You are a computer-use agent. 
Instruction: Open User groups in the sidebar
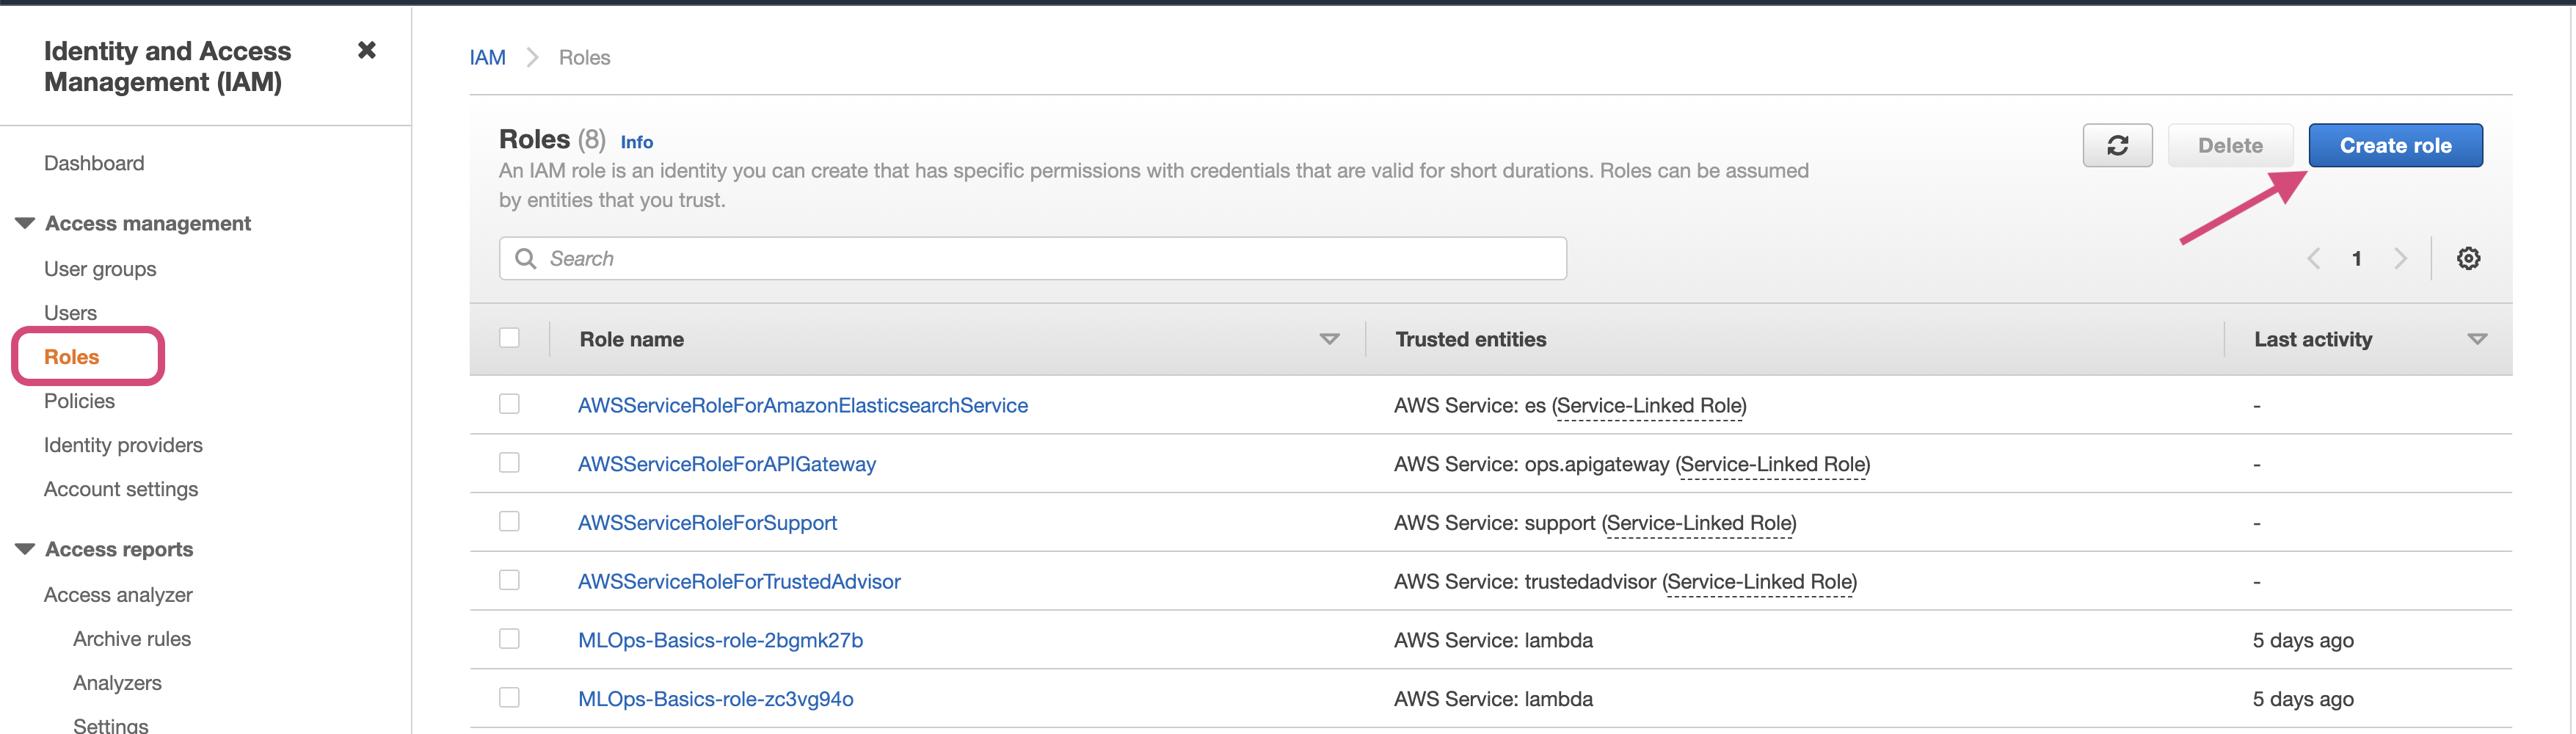point(100,269)
